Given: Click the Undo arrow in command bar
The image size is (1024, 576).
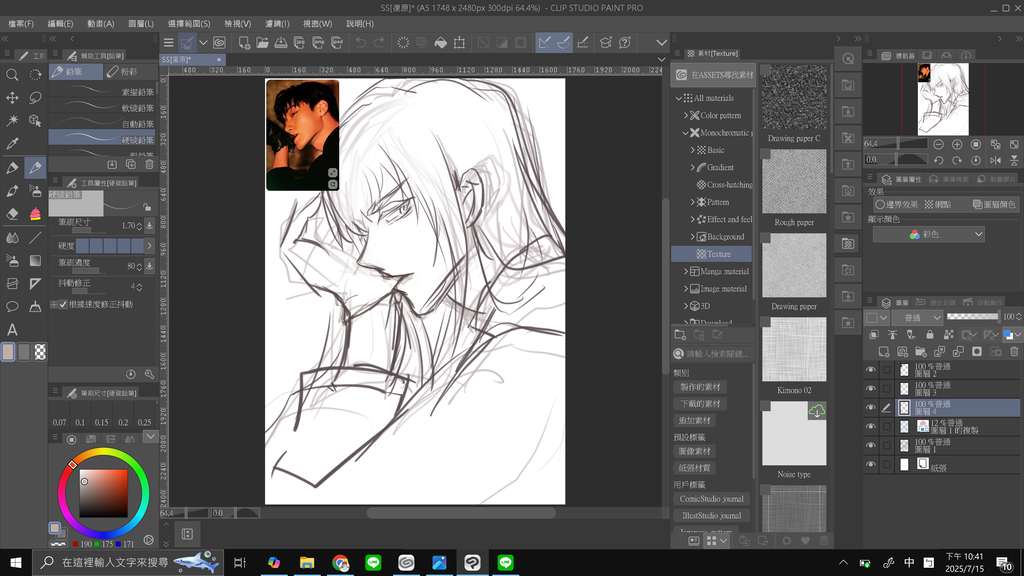Looking at the screenshot, I should pyautogui.click(x=360, y=42).
